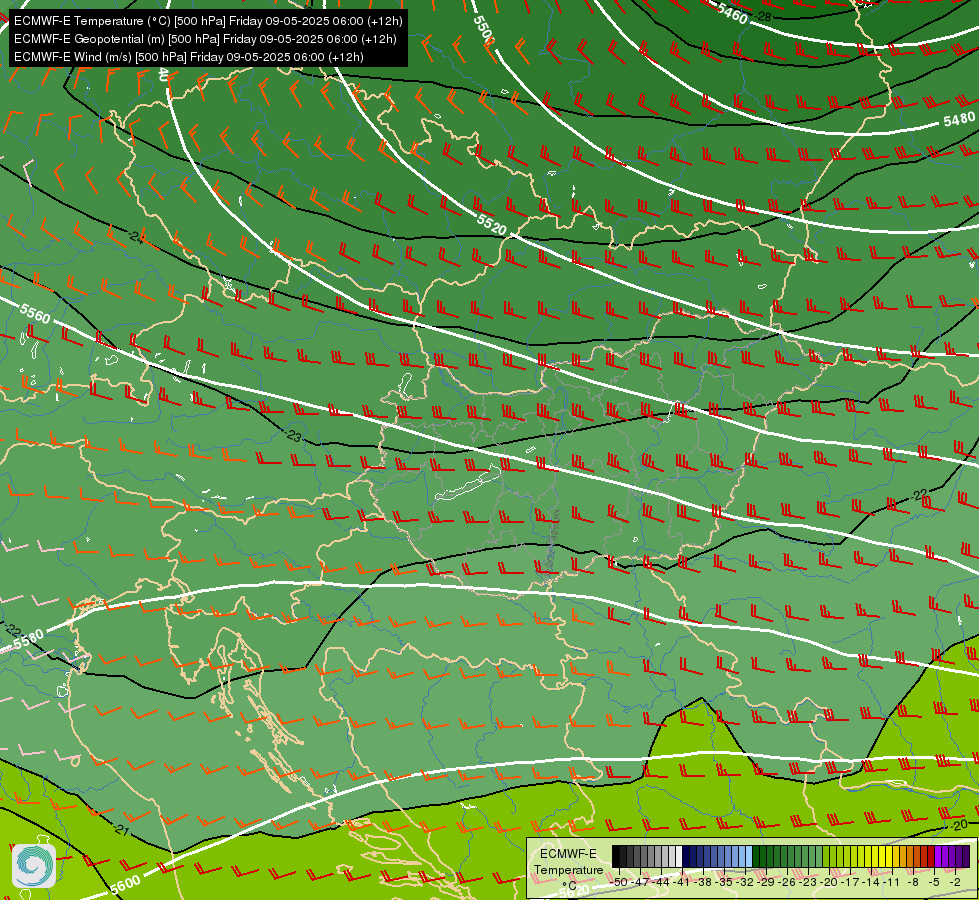Click the -23 isotherm label on the map
The width and height of the screenshot is (979, 900).
click(293, 435)
